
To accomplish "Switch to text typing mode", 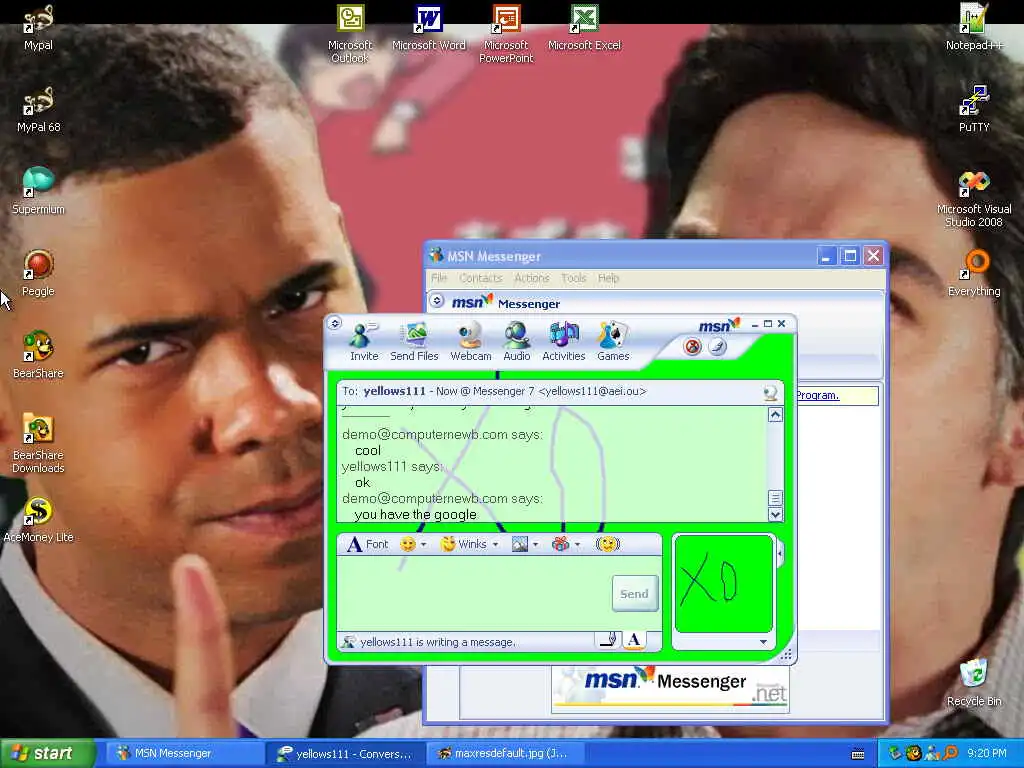I will click(x=633, y=639).
